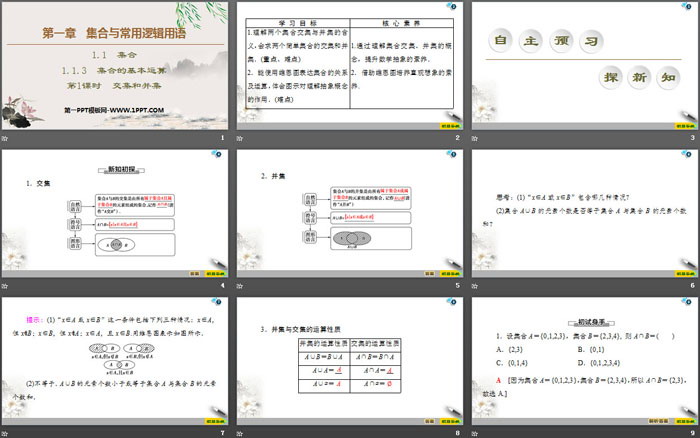The width and height of the screenshot is (700, 438).
Task: Click the animation star icon under slide 5
Action: tap(240, 286)
